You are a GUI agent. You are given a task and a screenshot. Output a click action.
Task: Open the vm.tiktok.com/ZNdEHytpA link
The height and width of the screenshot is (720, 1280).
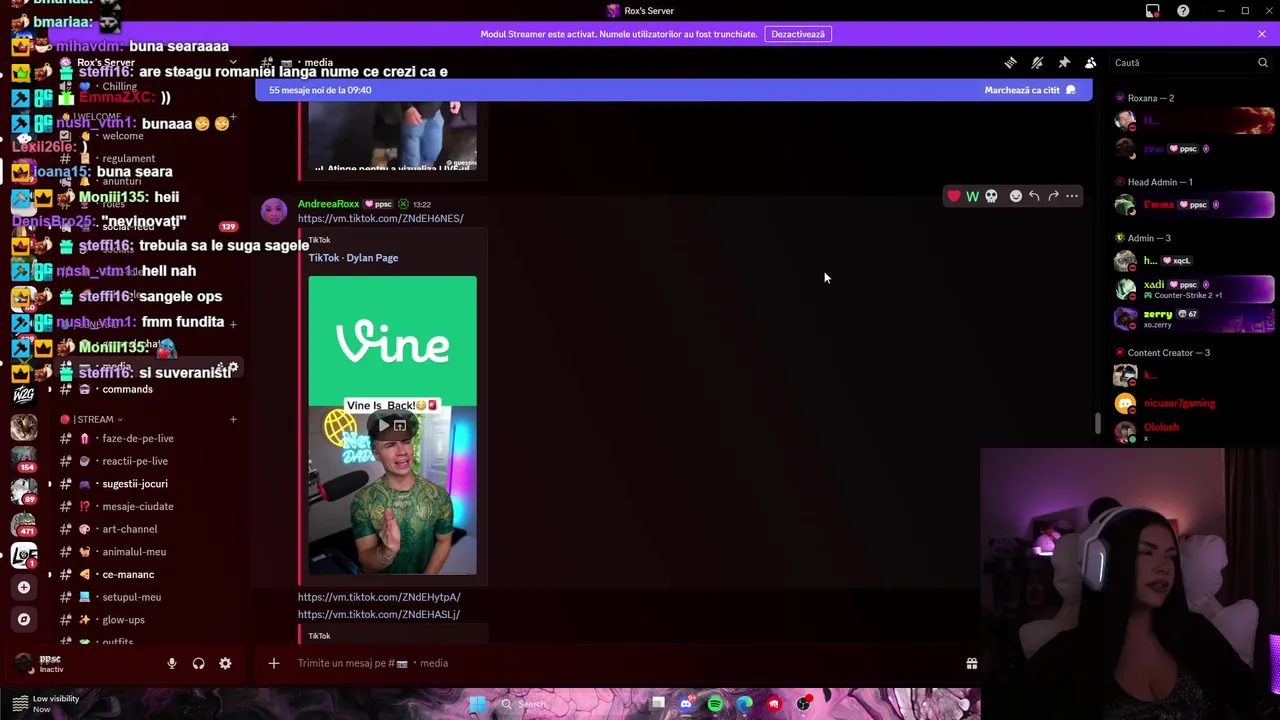tap(379, 597)
